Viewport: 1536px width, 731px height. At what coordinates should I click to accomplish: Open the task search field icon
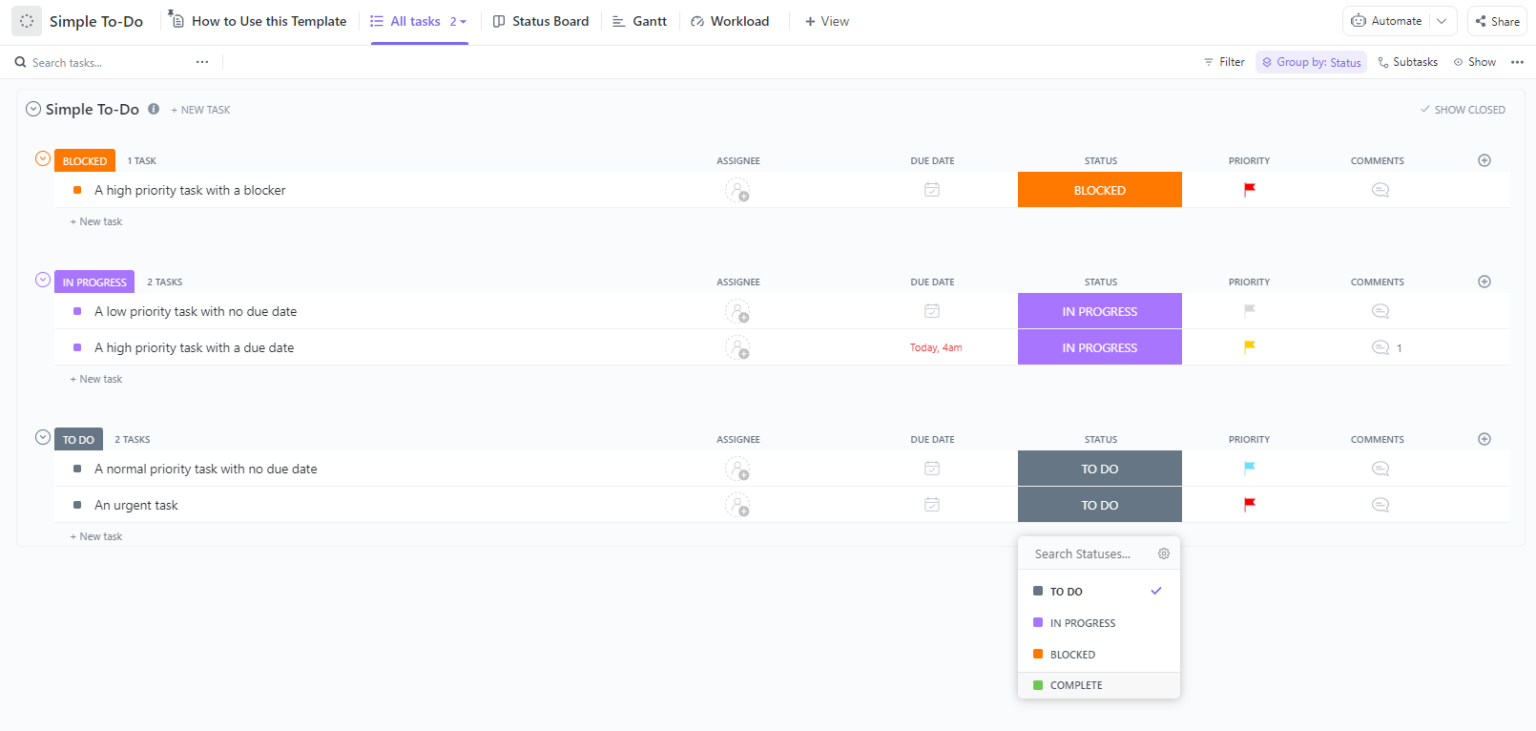pos(20,61)
